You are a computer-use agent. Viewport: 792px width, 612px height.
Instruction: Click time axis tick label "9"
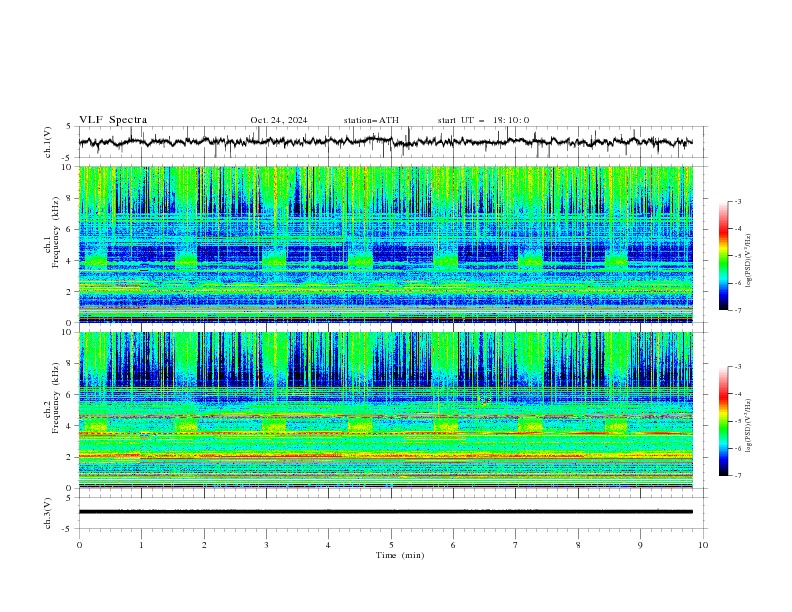(x=640, y=545)
